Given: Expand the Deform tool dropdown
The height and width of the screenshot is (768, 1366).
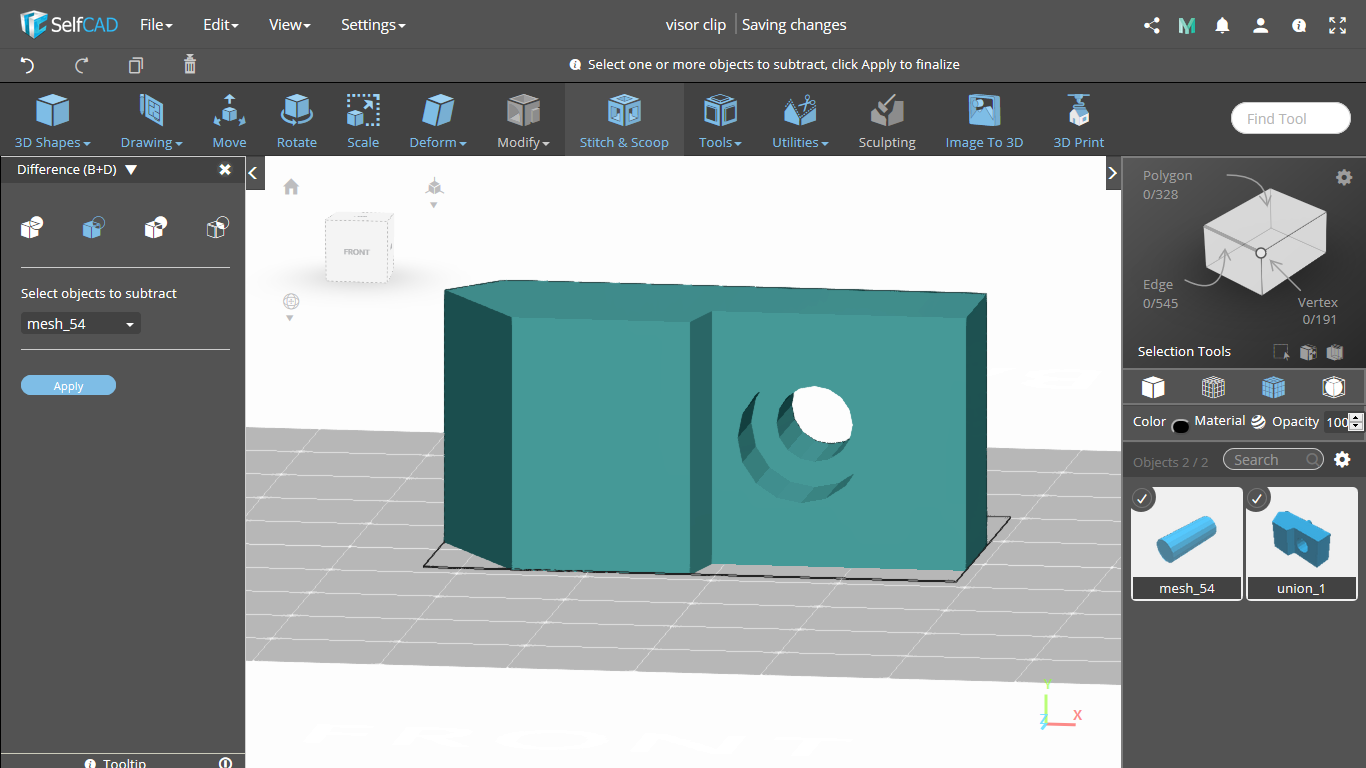Looking at the screenshot, I should pyautogui.click(x=438, y=120).
